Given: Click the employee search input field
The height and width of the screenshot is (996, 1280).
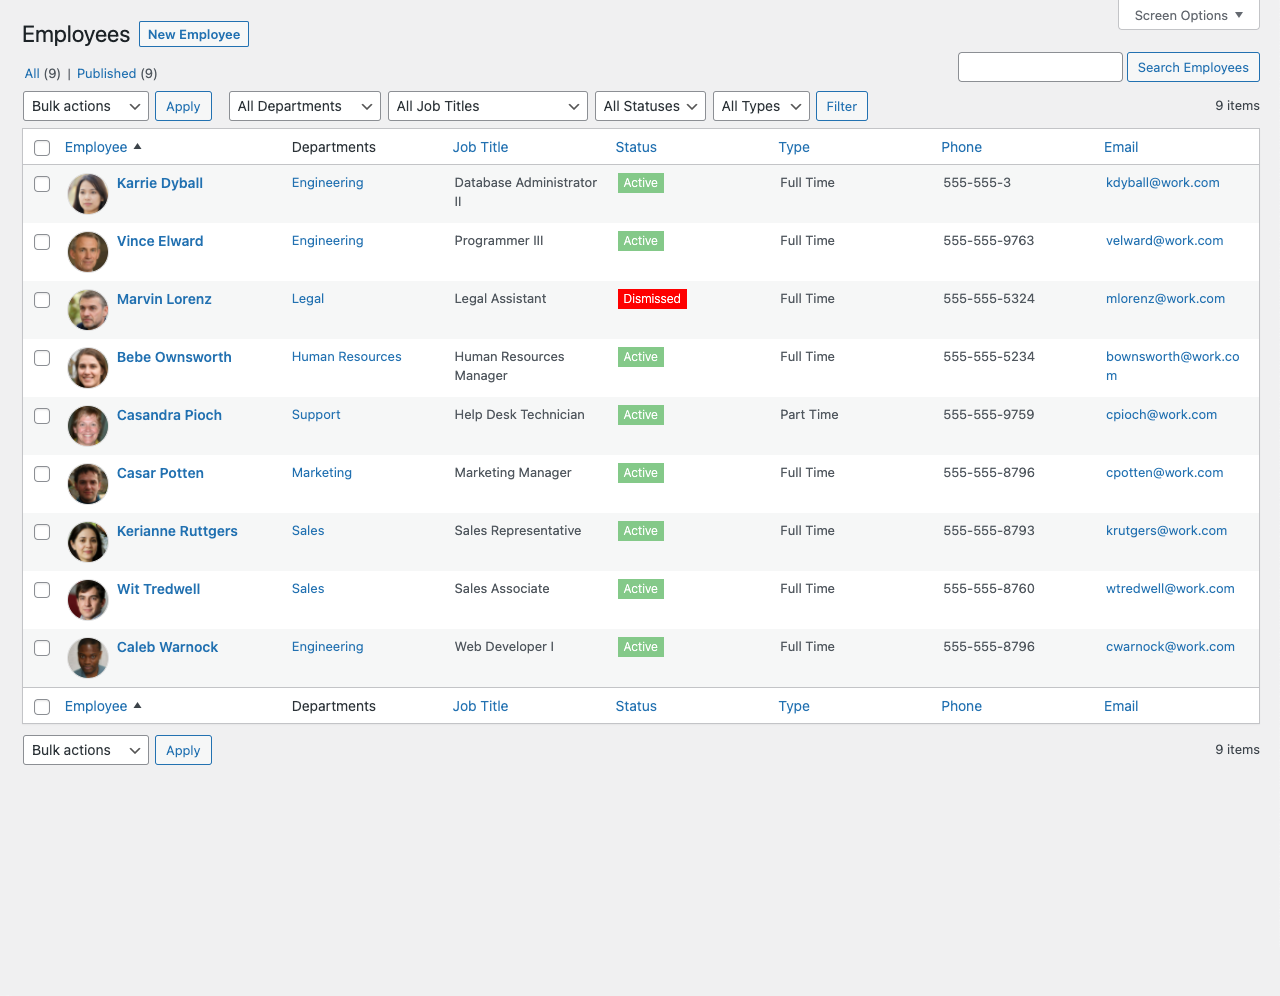Looking at the screenshot, I should pyautogui.click(x=1039, y=67).
